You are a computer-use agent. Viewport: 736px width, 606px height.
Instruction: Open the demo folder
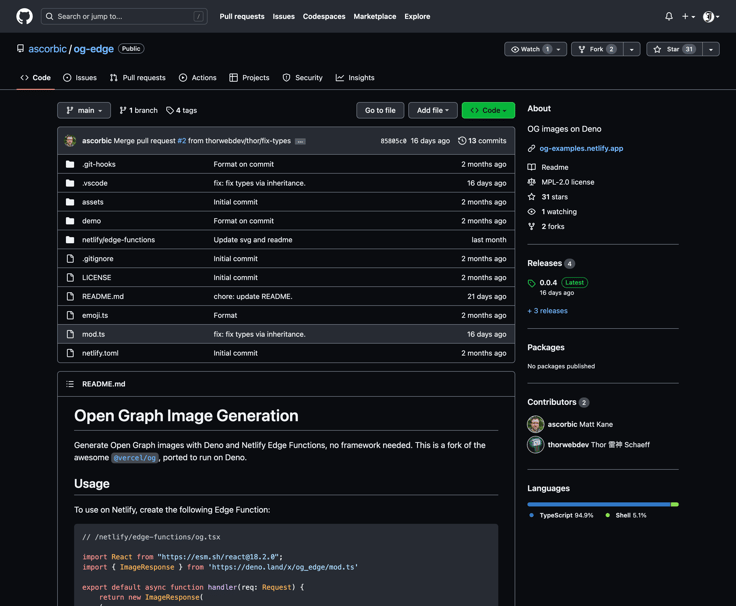(92, 221)
